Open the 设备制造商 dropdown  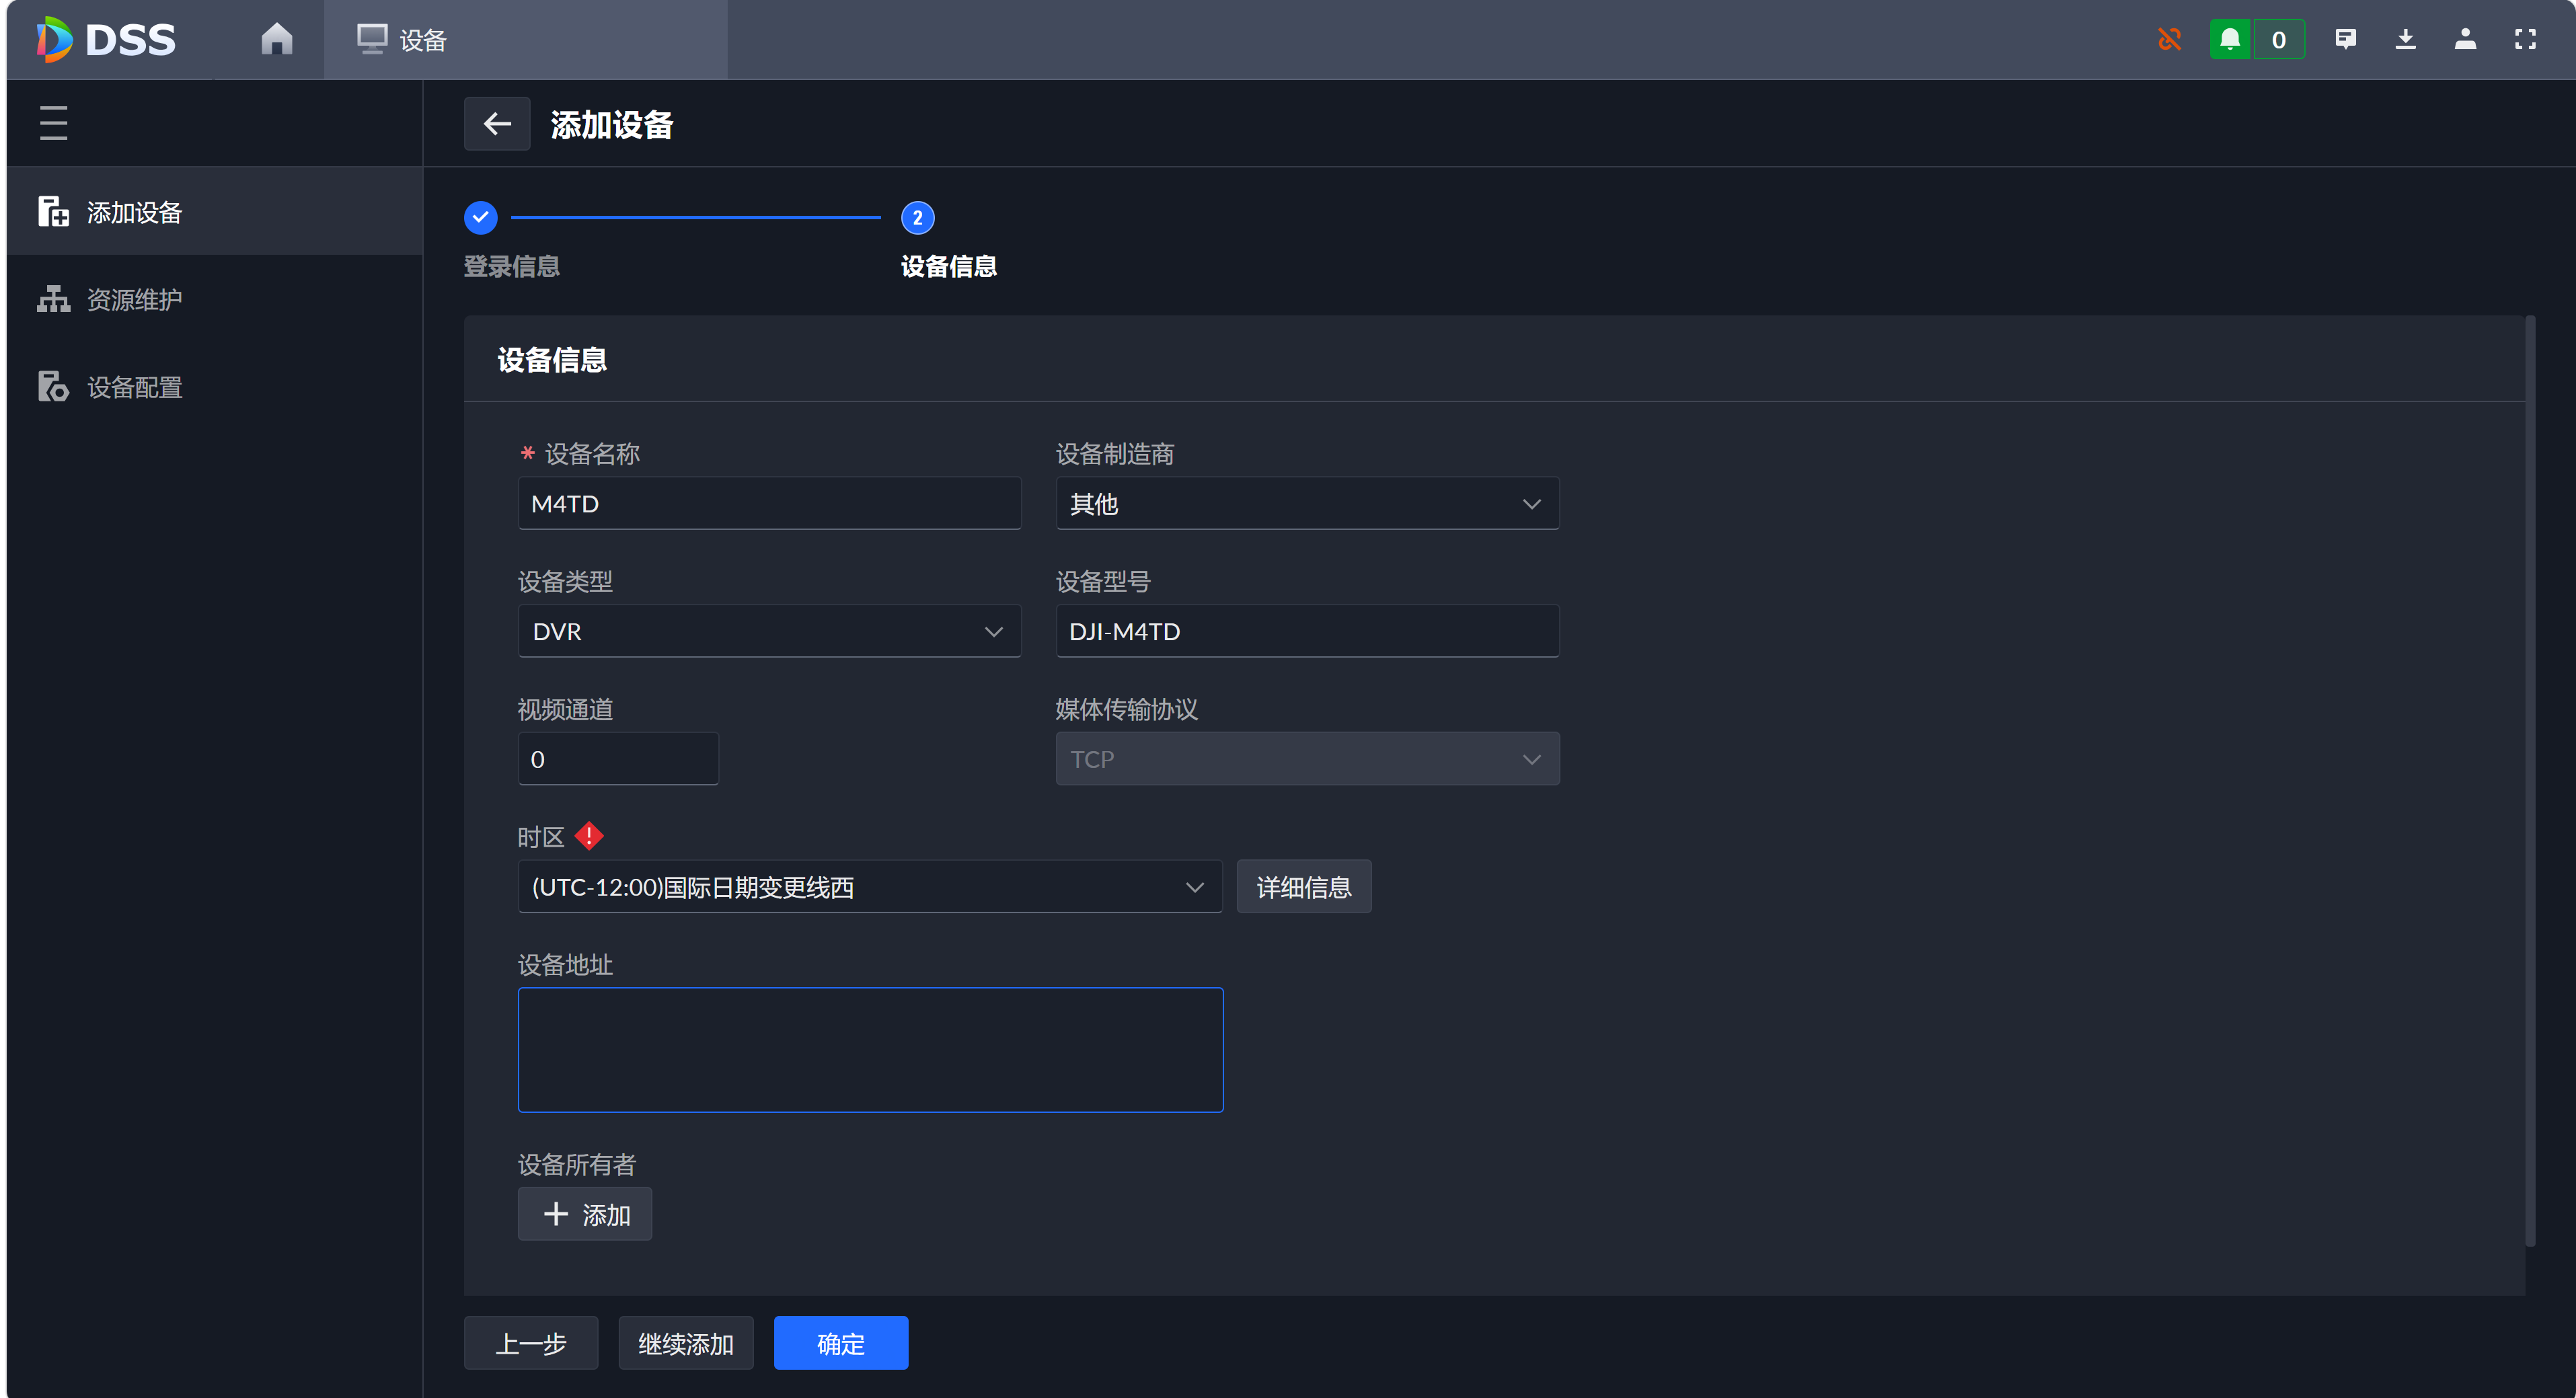click(x=1307, y=503)
